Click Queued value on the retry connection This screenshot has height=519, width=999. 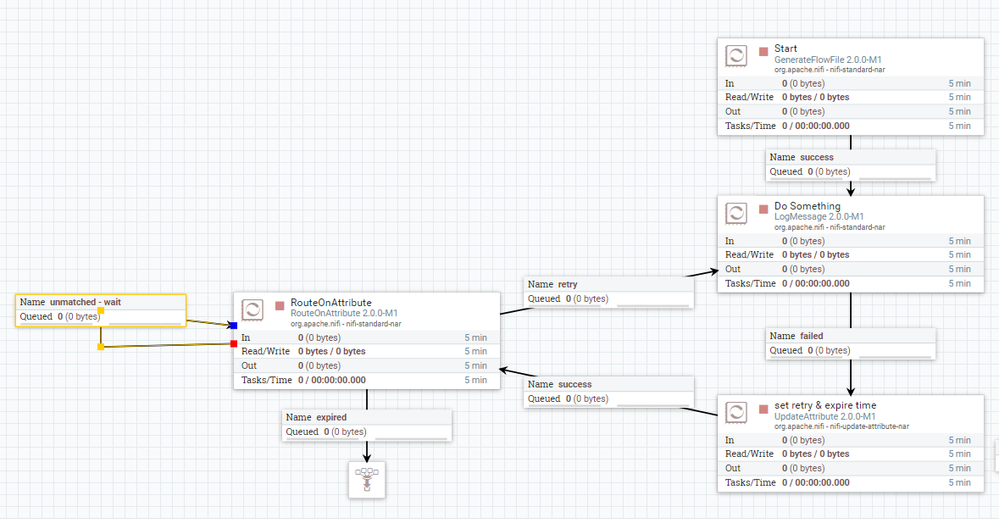[x=587, y=299]
